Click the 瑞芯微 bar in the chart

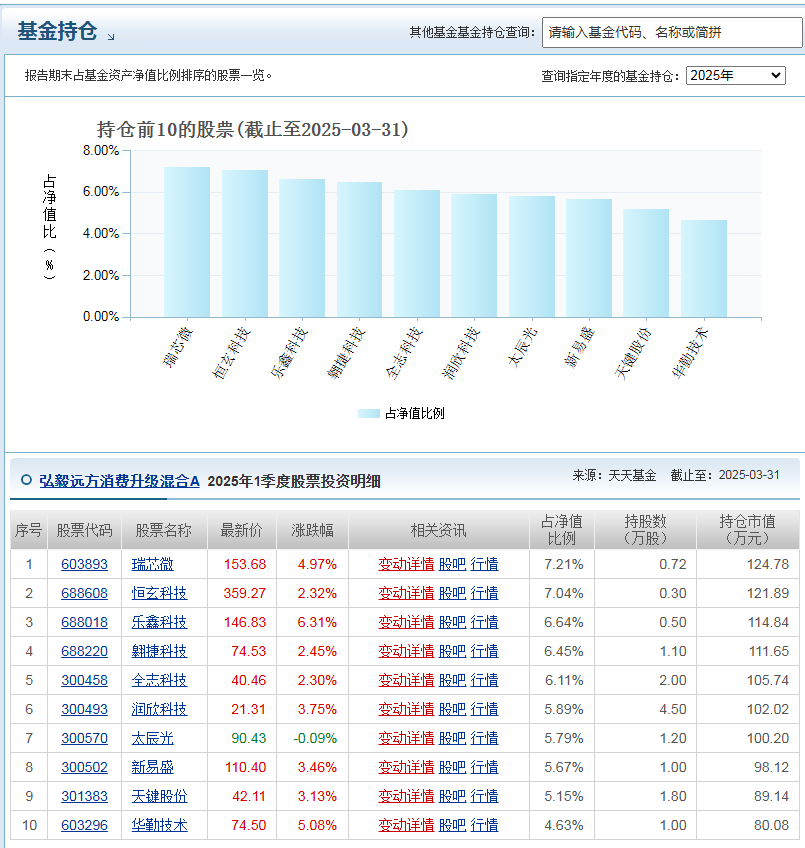pyautogui.click(x=187, y=242)
